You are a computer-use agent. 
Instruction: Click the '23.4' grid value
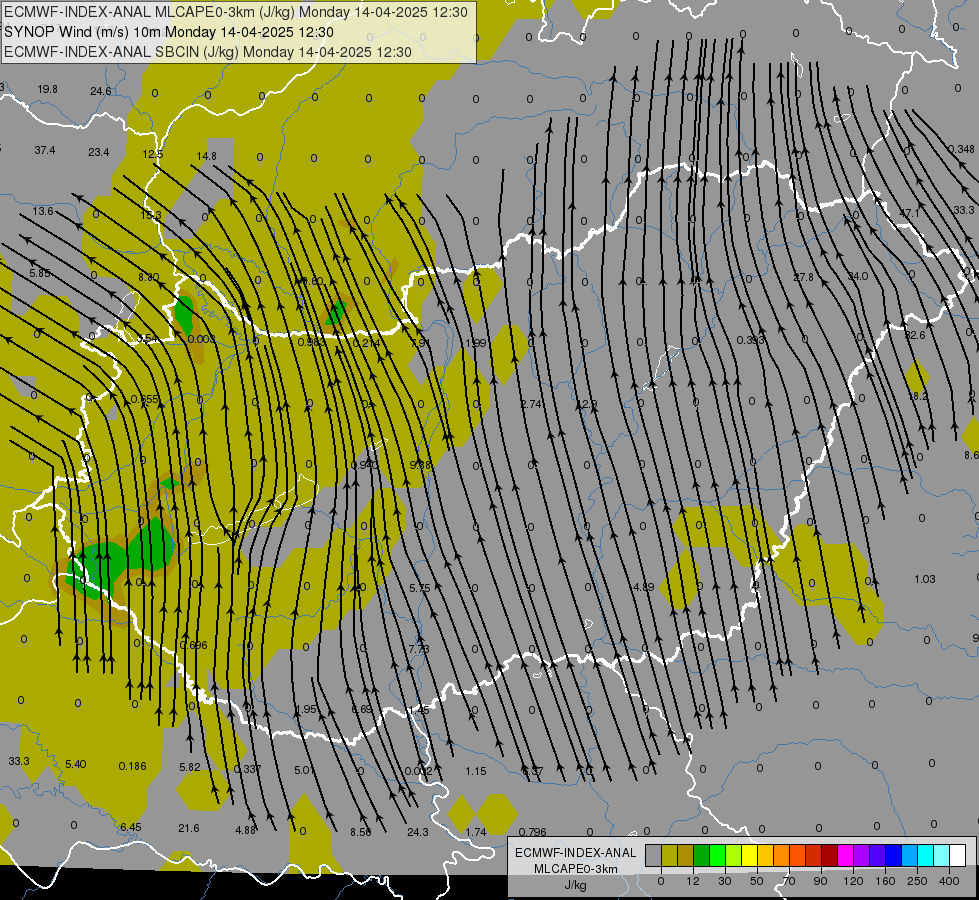pyautogui.click(x=99, y=152)
